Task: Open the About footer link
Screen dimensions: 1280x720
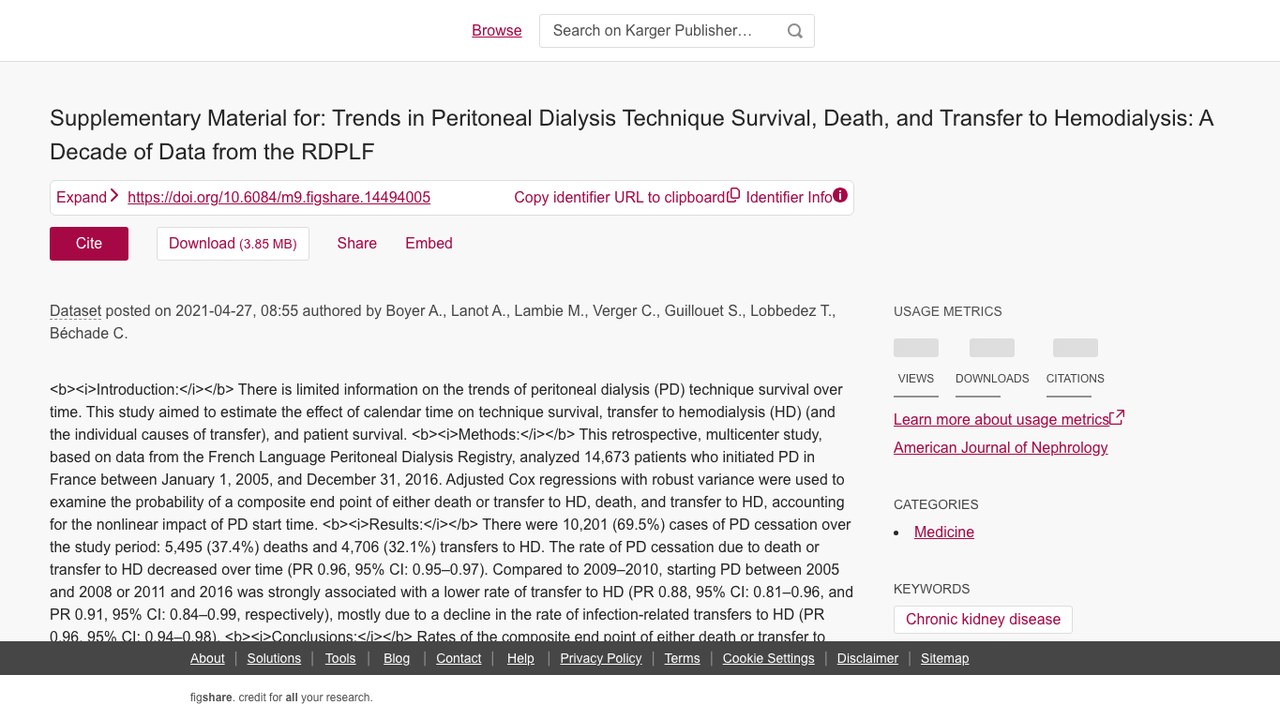Action: pos(208,658)
